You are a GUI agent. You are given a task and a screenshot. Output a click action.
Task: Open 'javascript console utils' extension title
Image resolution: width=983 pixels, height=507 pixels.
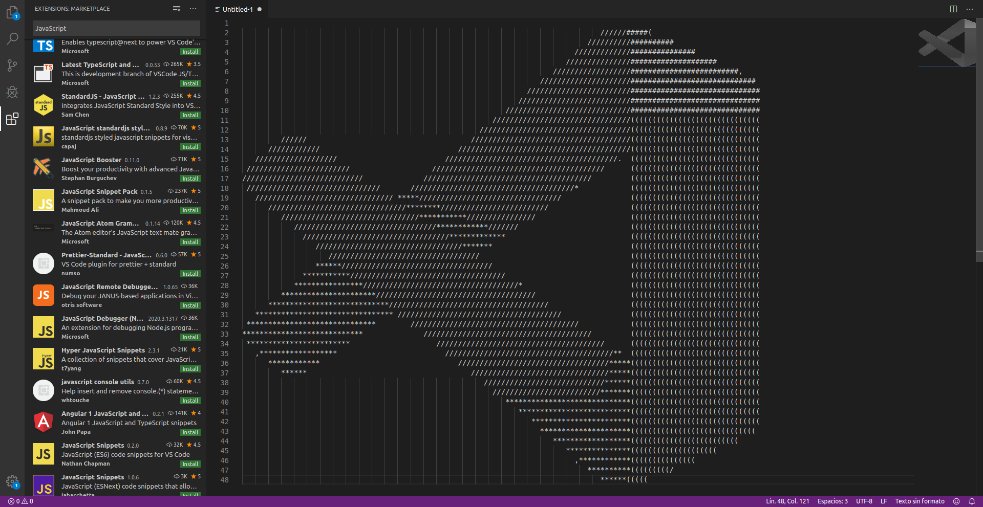[97, 382]
